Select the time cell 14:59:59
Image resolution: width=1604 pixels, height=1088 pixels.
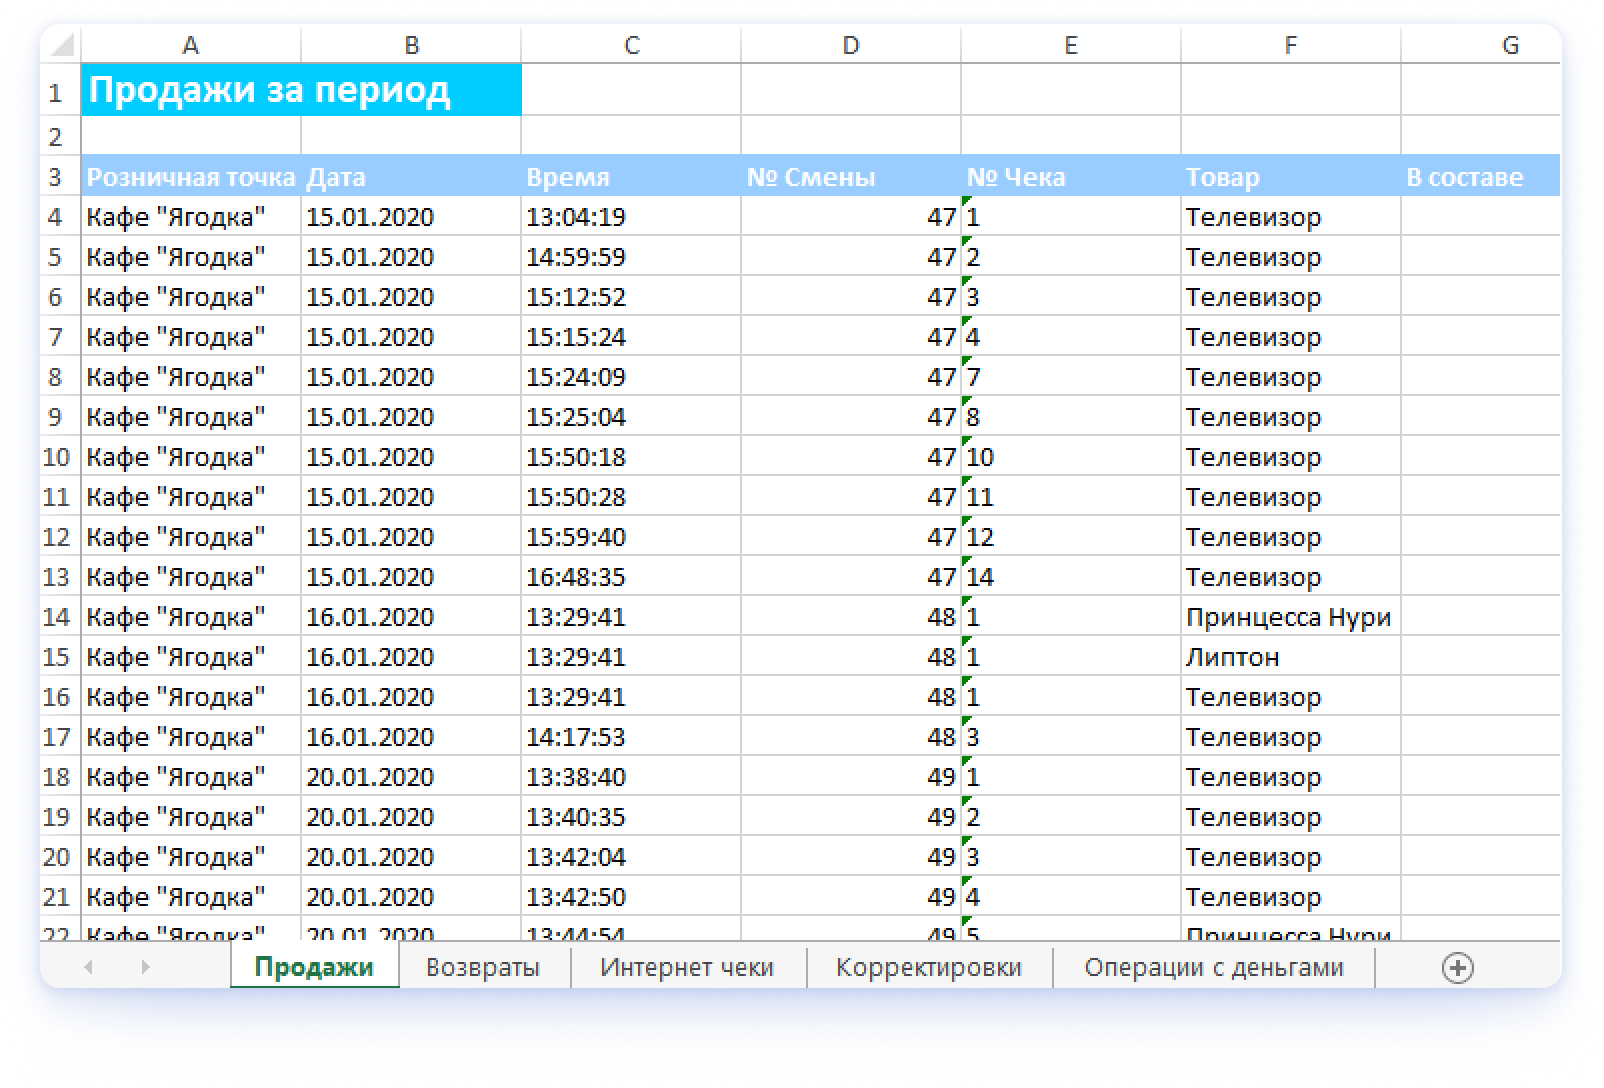point(631,256)
